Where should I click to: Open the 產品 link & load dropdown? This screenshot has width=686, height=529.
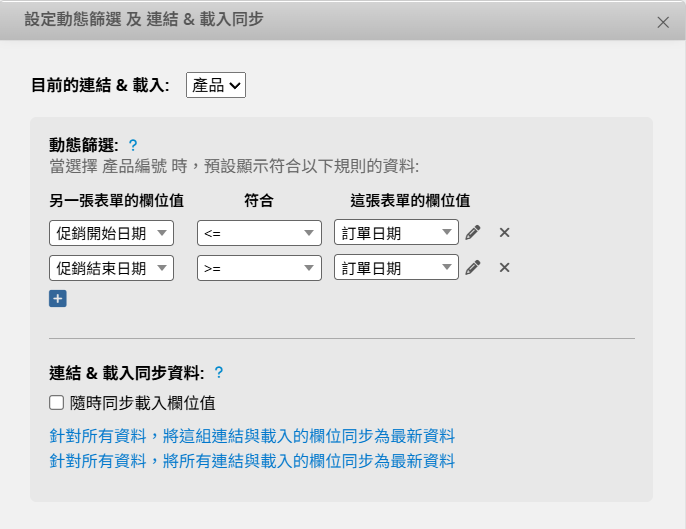tap(216, 86)
